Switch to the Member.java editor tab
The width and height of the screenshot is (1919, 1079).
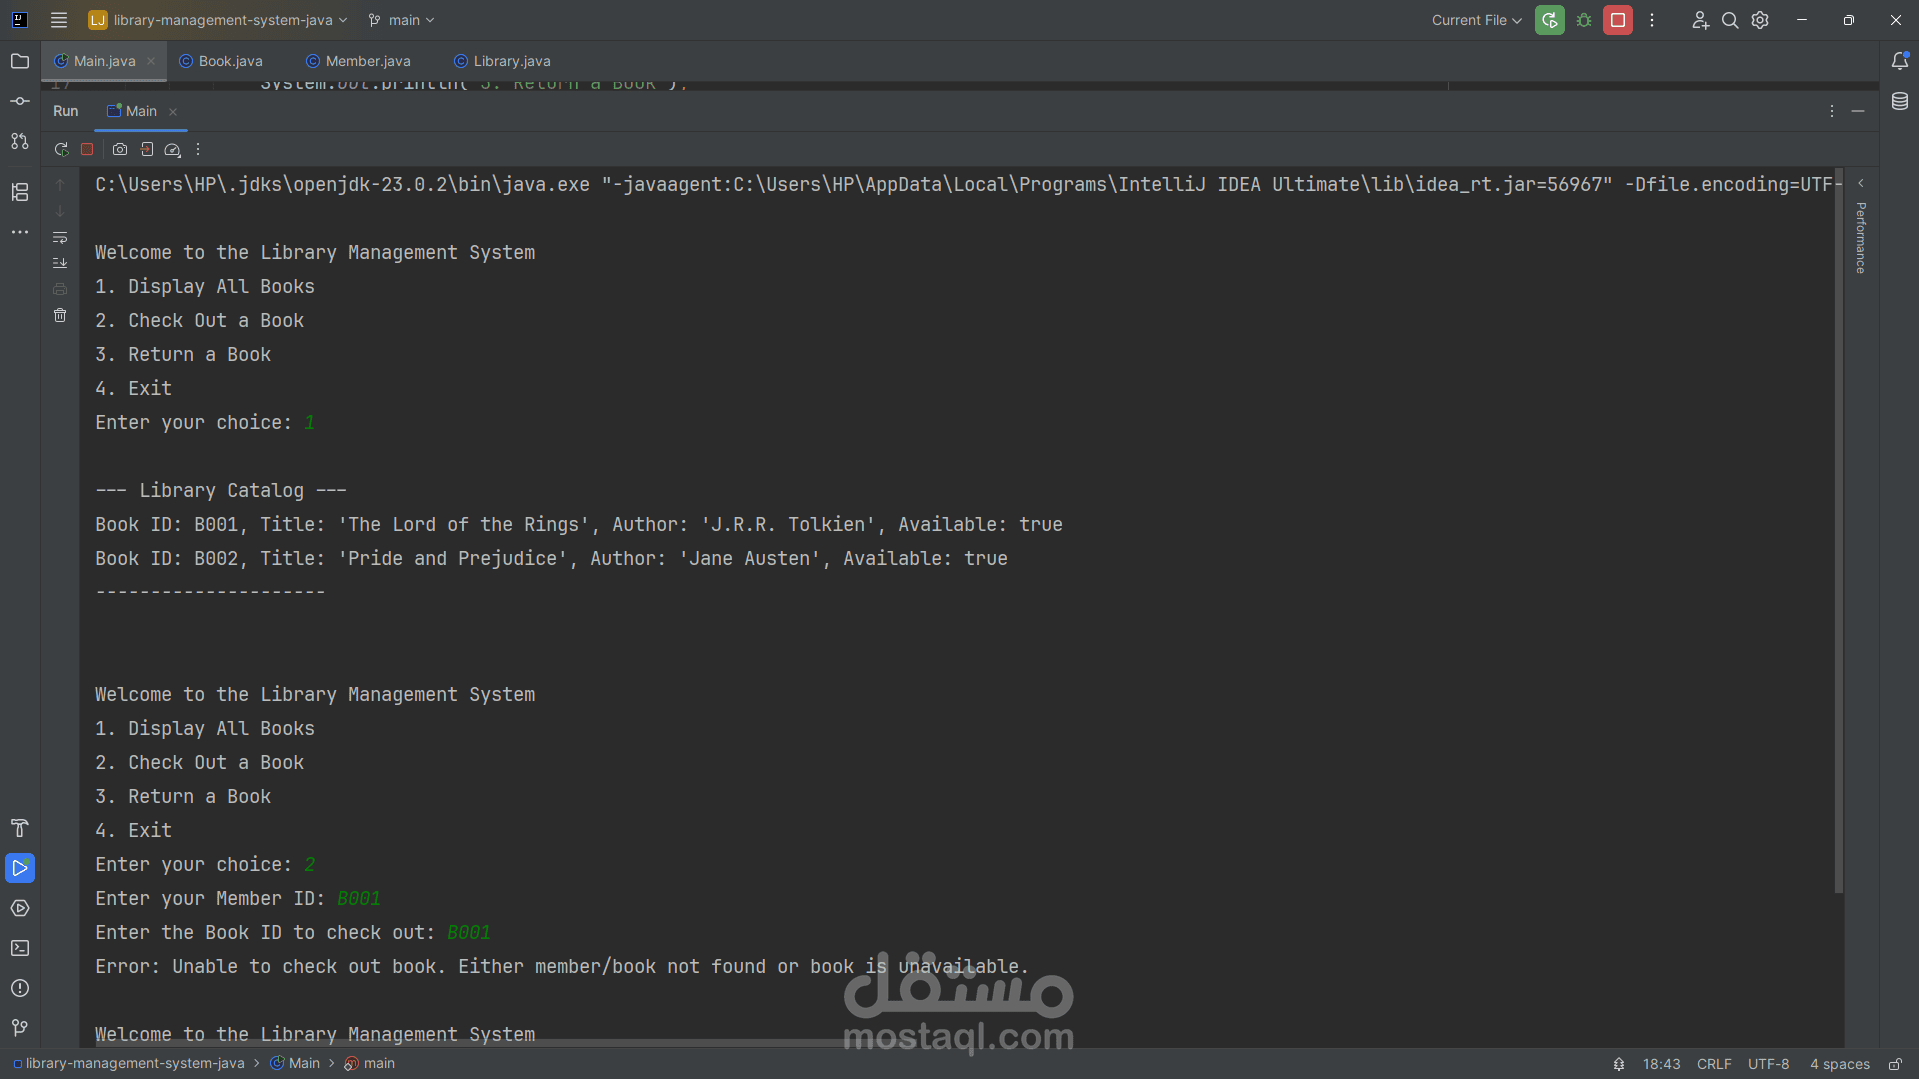358,61
